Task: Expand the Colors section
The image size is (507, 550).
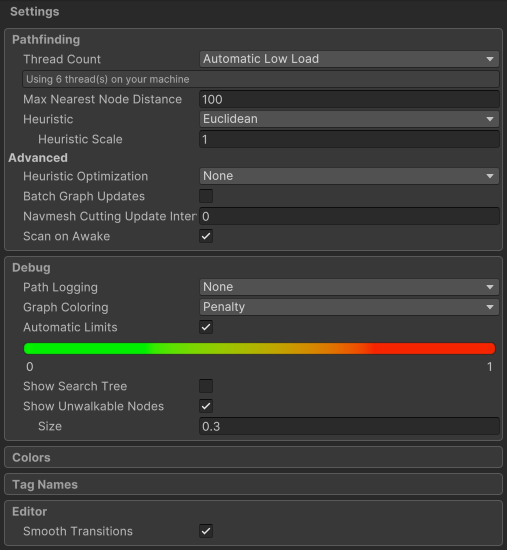Action: tap(253, 457)
